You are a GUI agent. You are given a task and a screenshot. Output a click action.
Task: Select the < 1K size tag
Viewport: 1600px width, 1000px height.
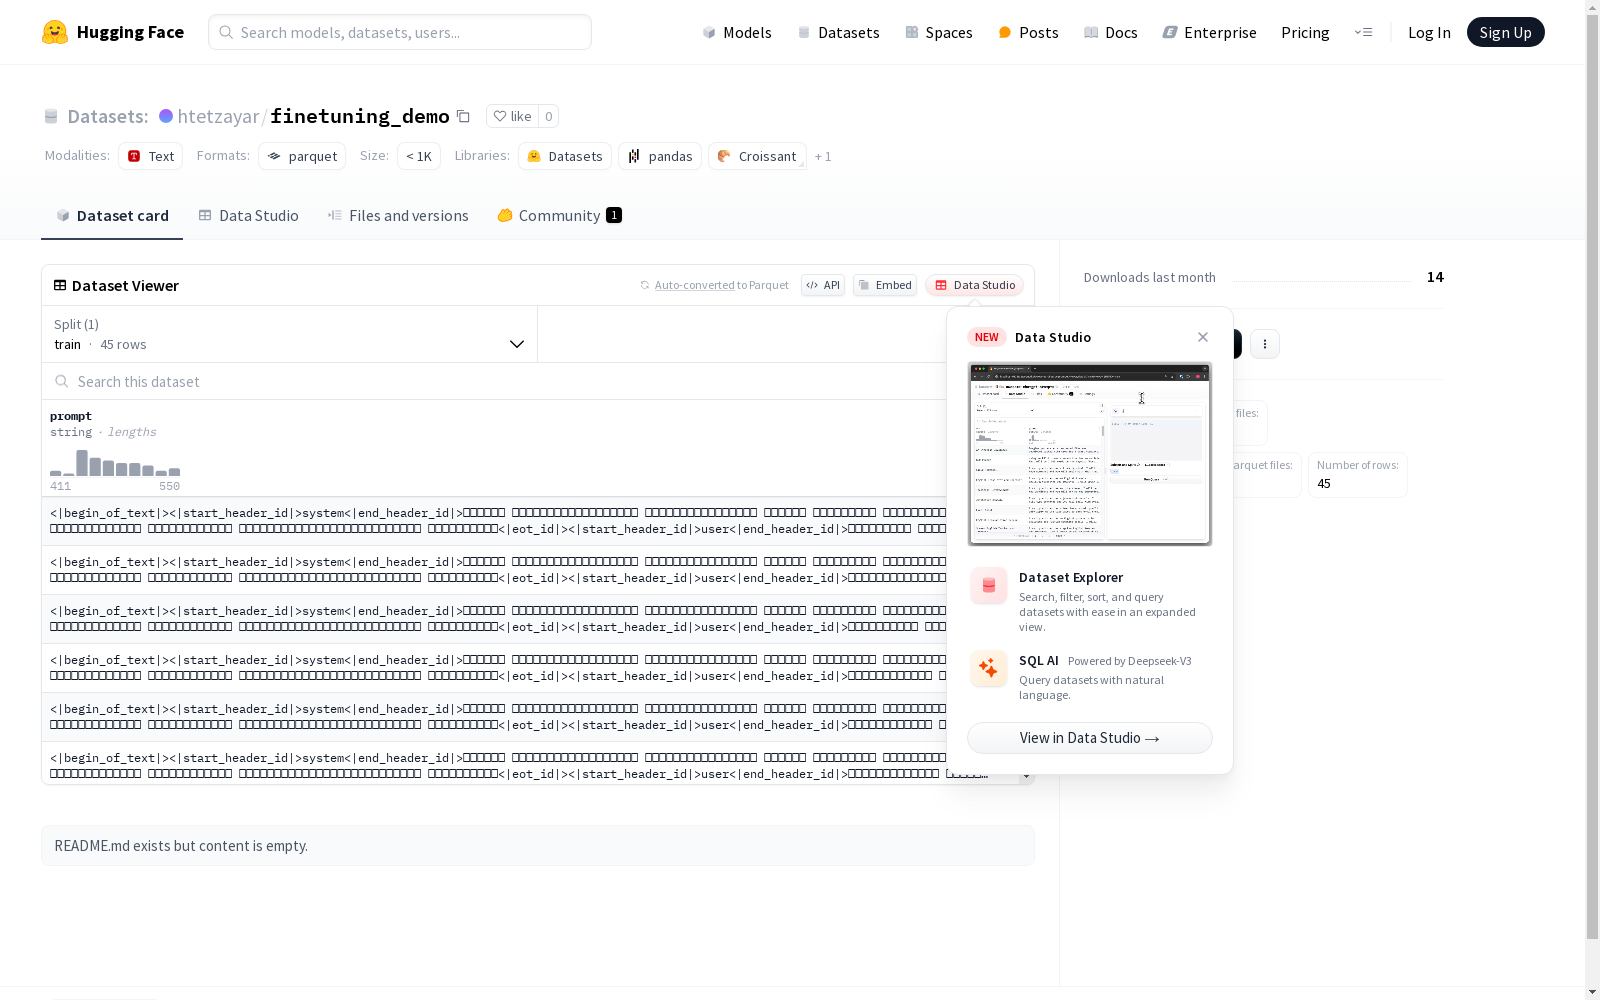(x=419, y=156)
